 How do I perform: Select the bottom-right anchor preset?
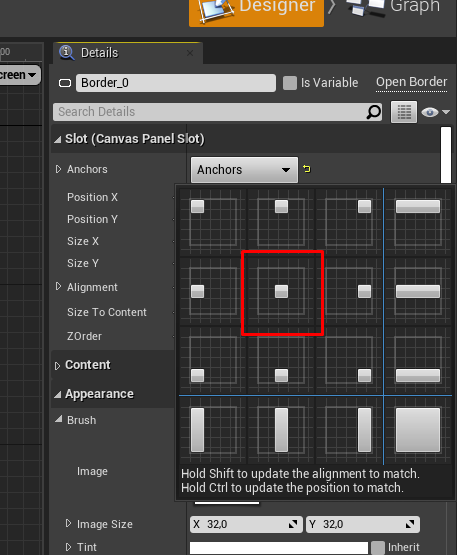click(x=349, y=360)
